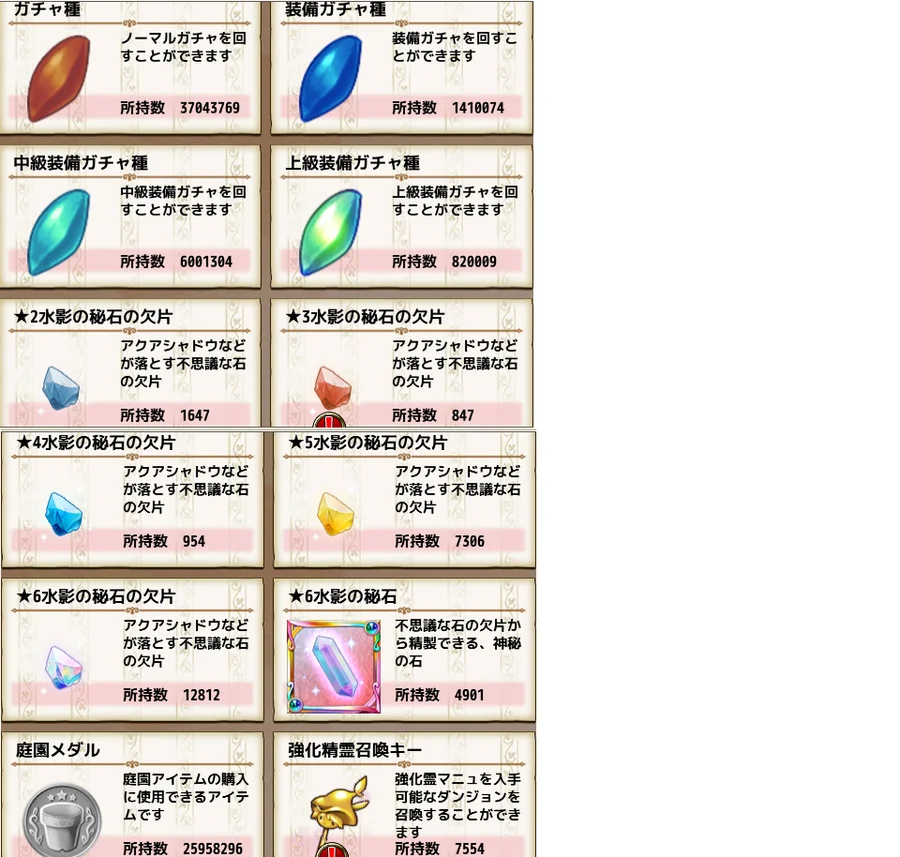Choose the green 上級装備ガチャ種 seed icon
Viewport: 900px width, 857px height.
(330, 232)
